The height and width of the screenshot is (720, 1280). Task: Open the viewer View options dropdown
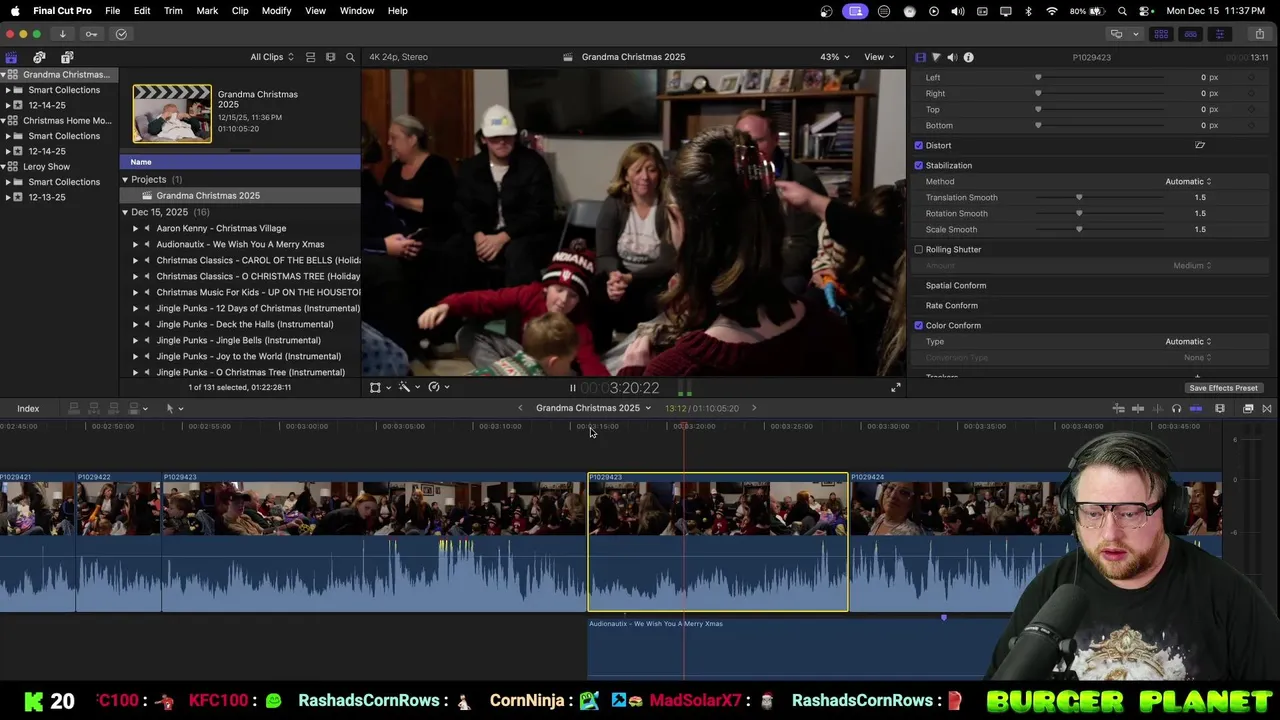coord(879,57)
